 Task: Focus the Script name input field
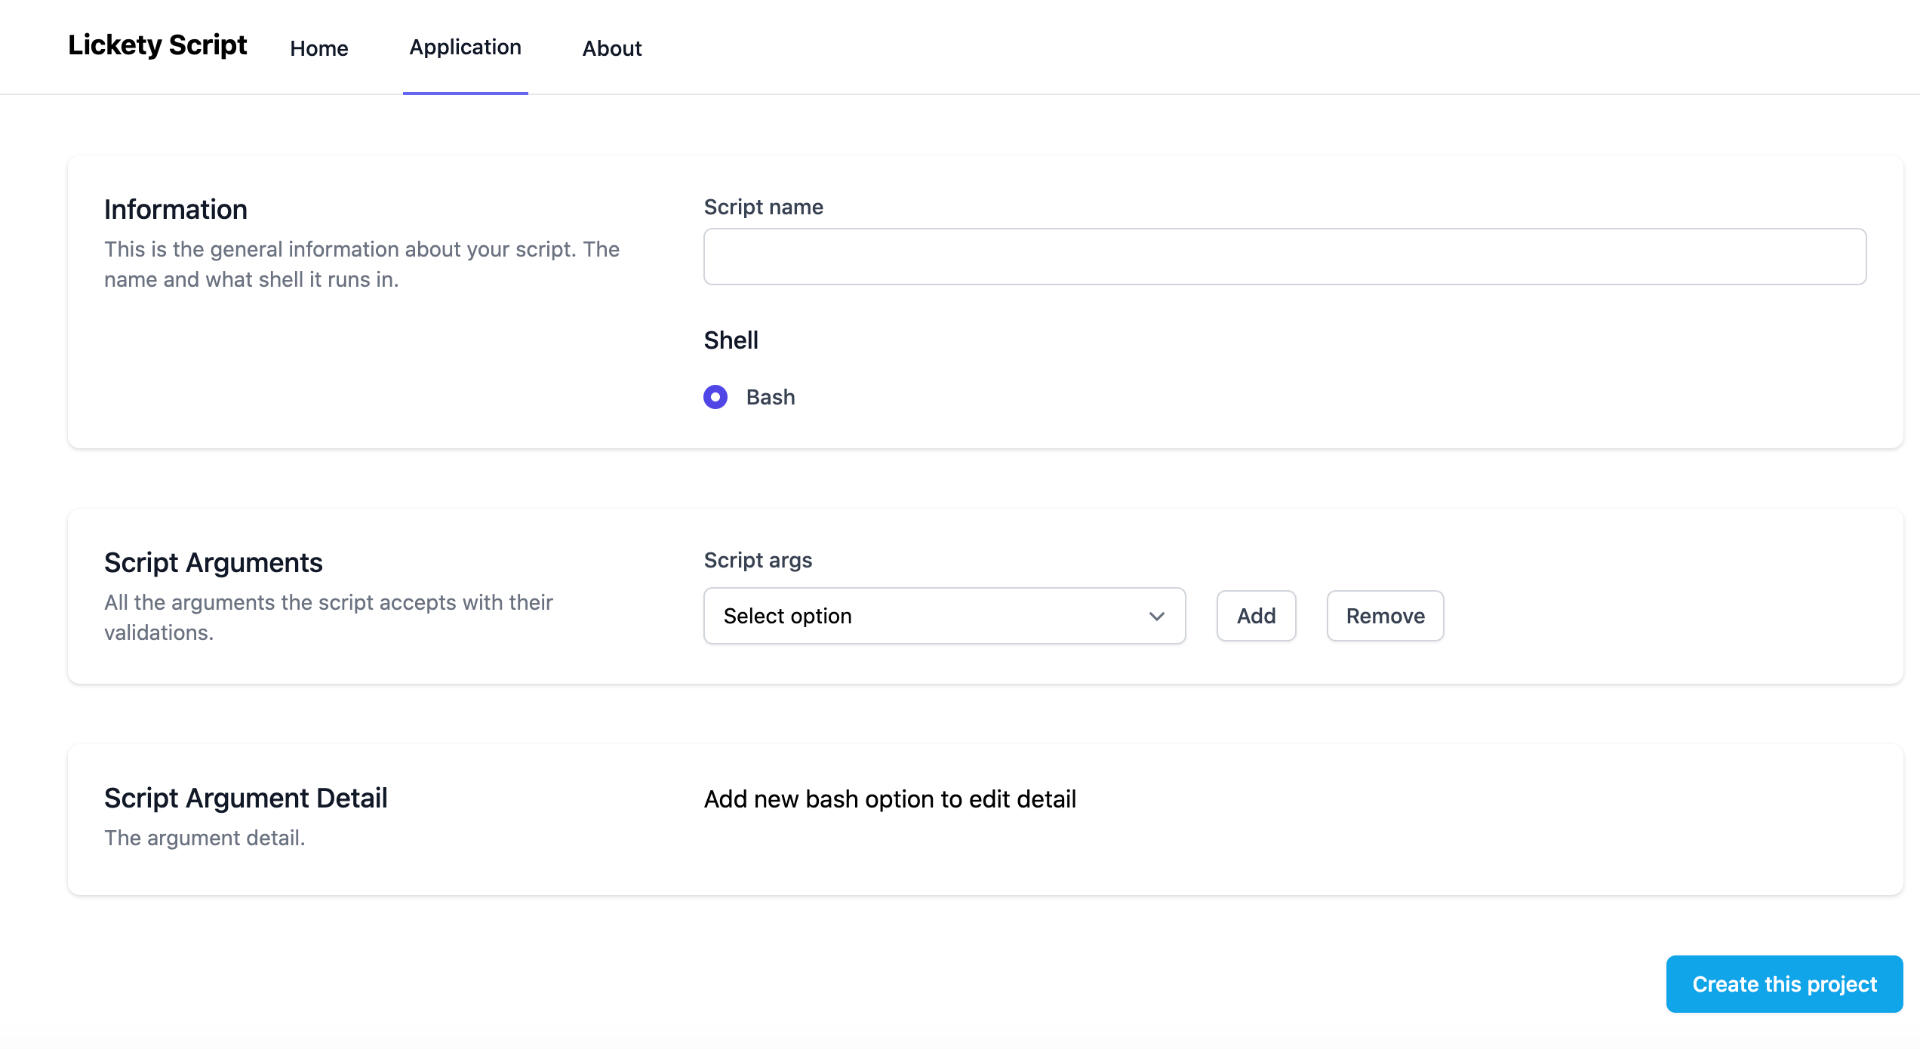tap(1284, 256)
